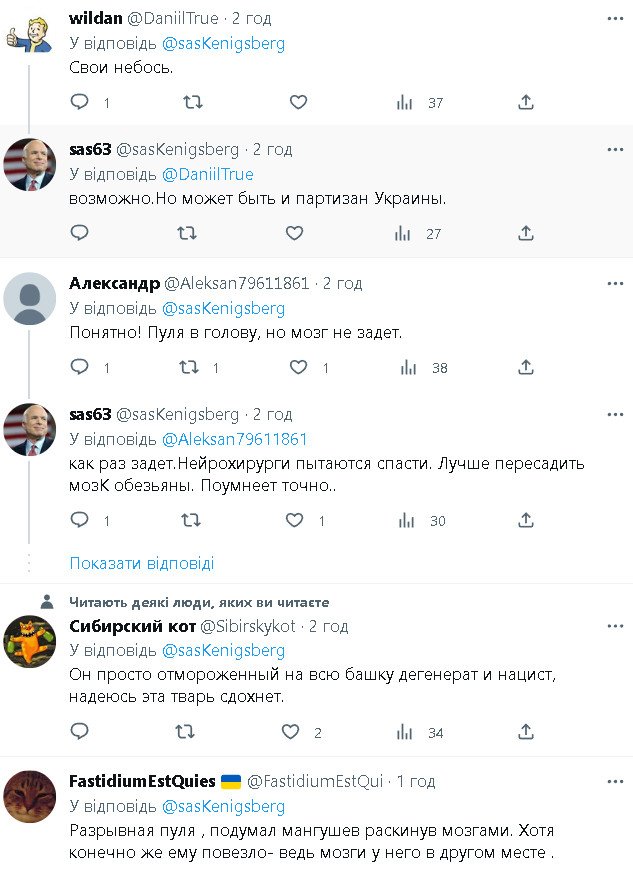Open more options on FastidiumEstQuies tweet
The image size is (633, 877).
point(614,781)
